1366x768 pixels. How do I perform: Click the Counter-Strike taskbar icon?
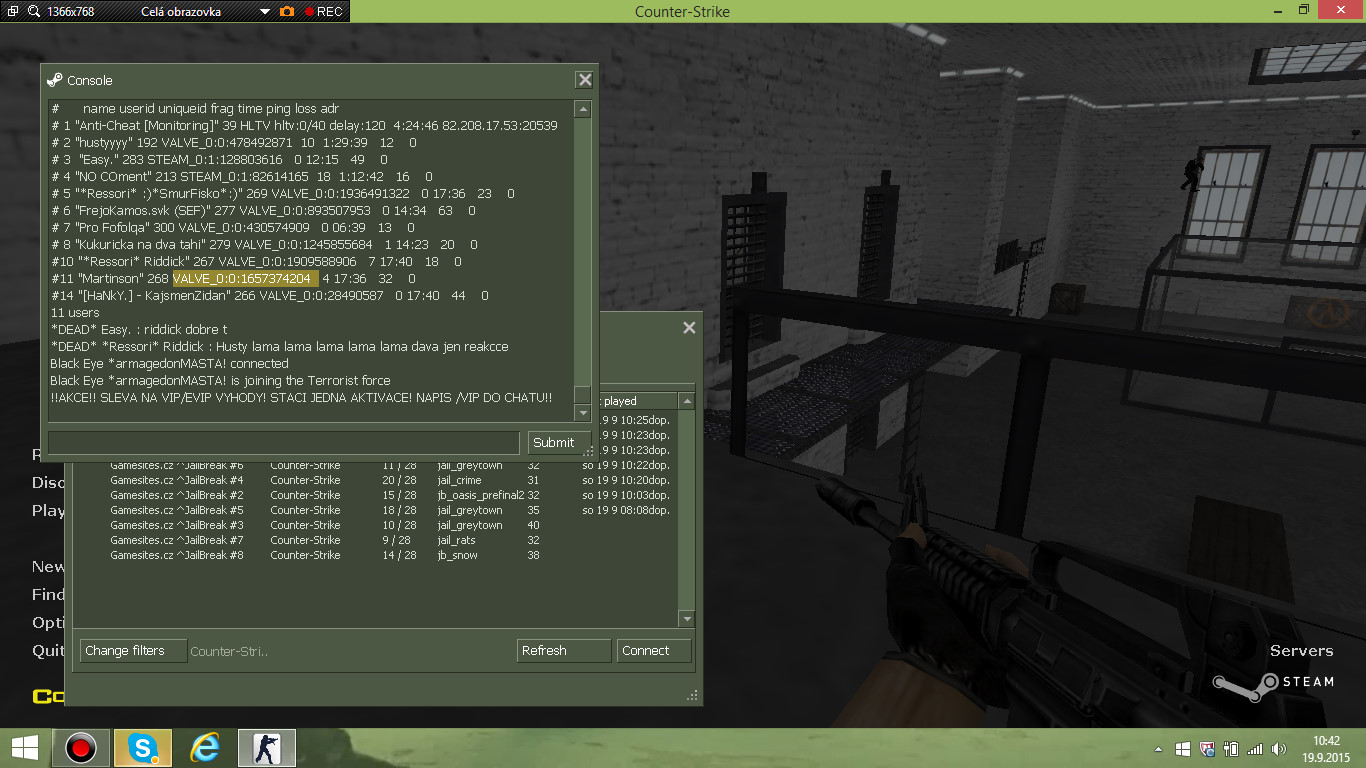tap(266, 747)
